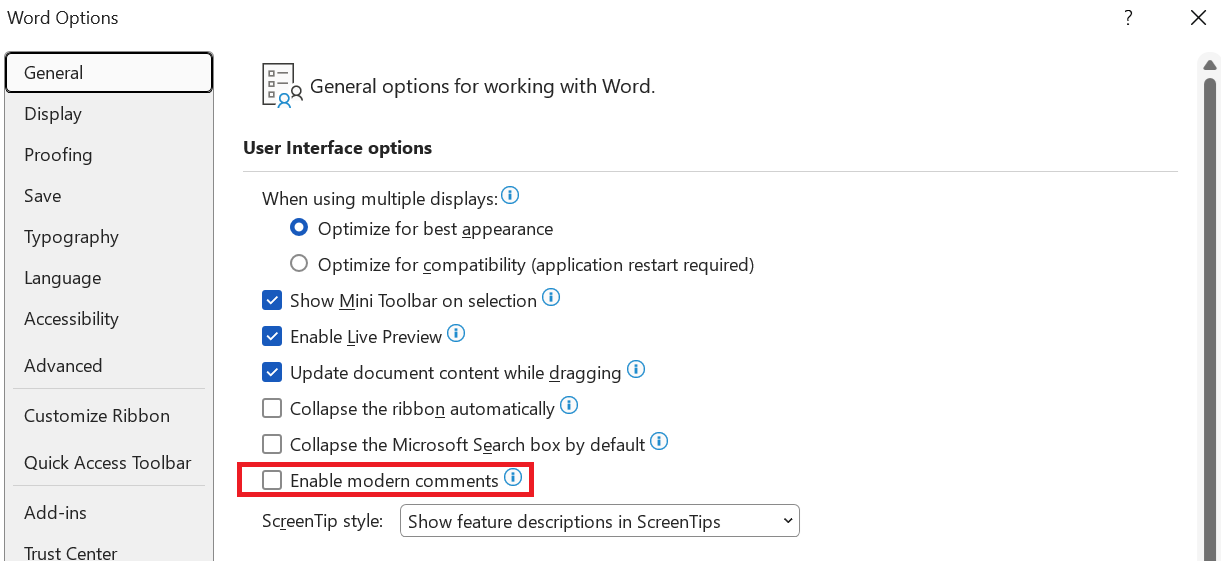Check Collapse the Microsoft Search box
The height and width of the screenshot is (561, 1221).
272,444
